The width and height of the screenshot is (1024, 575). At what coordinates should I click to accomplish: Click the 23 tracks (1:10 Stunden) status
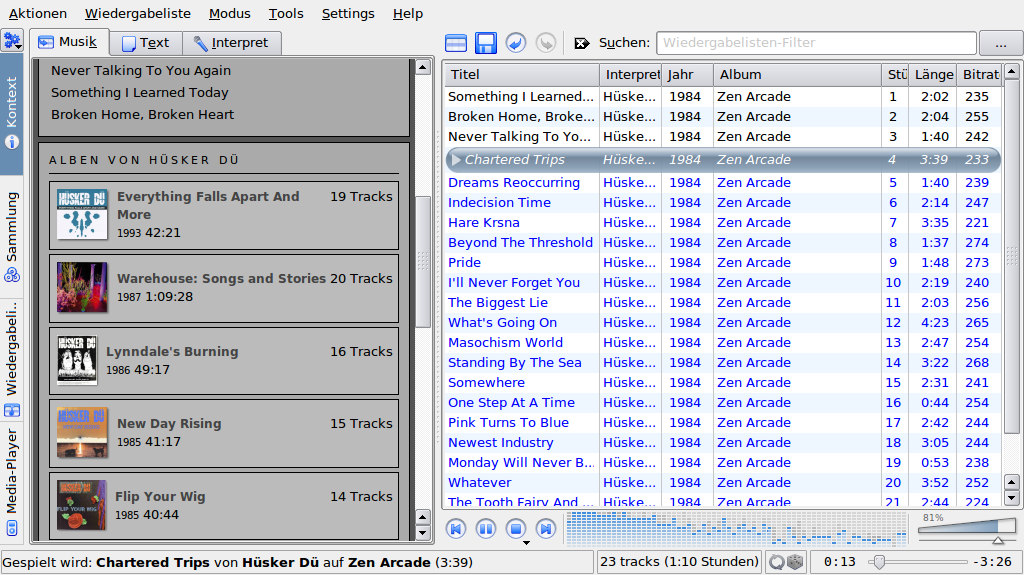point(679,562)
